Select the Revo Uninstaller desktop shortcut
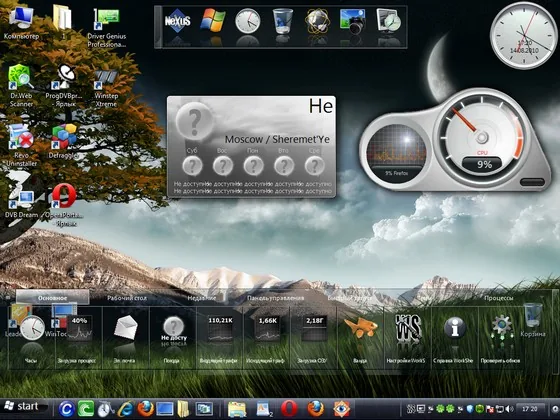The image size is (560, 420). [21, 145]
